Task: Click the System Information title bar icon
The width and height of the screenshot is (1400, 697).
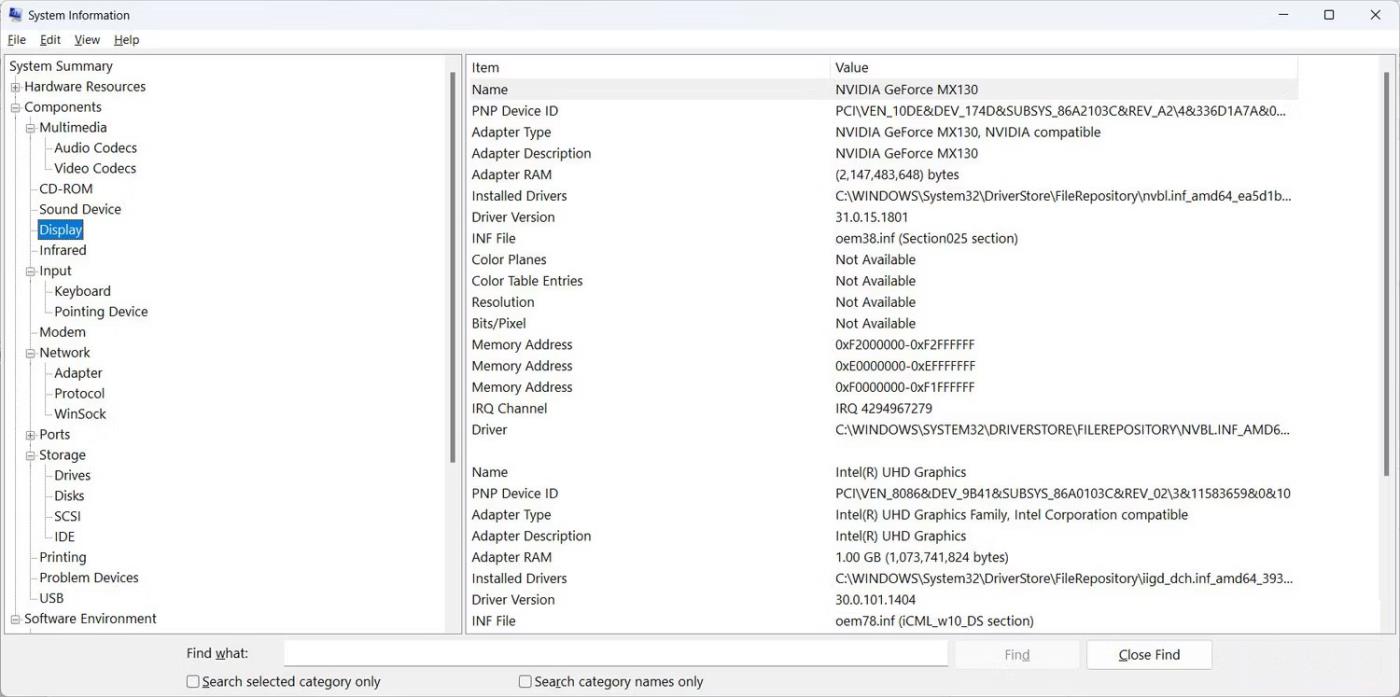Action: (15, 15)
